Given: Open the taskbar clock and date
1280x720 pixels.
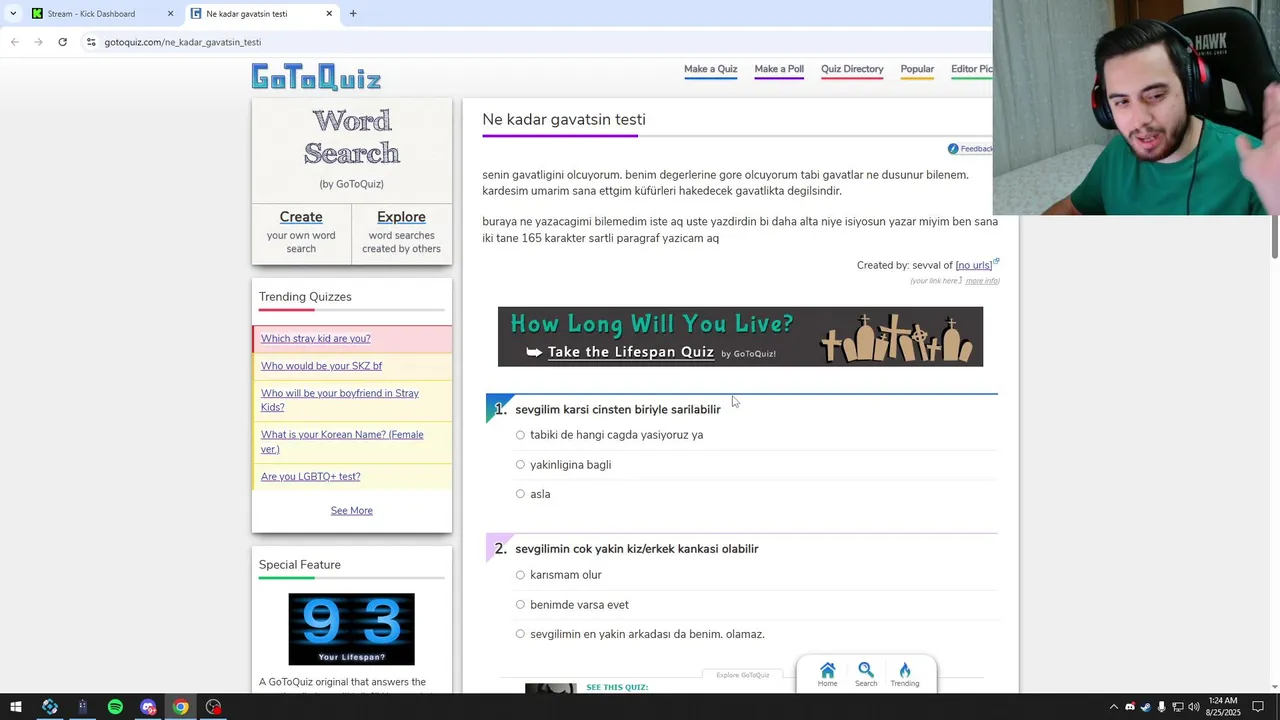Looking at the screenshot, I should 1225,707.
